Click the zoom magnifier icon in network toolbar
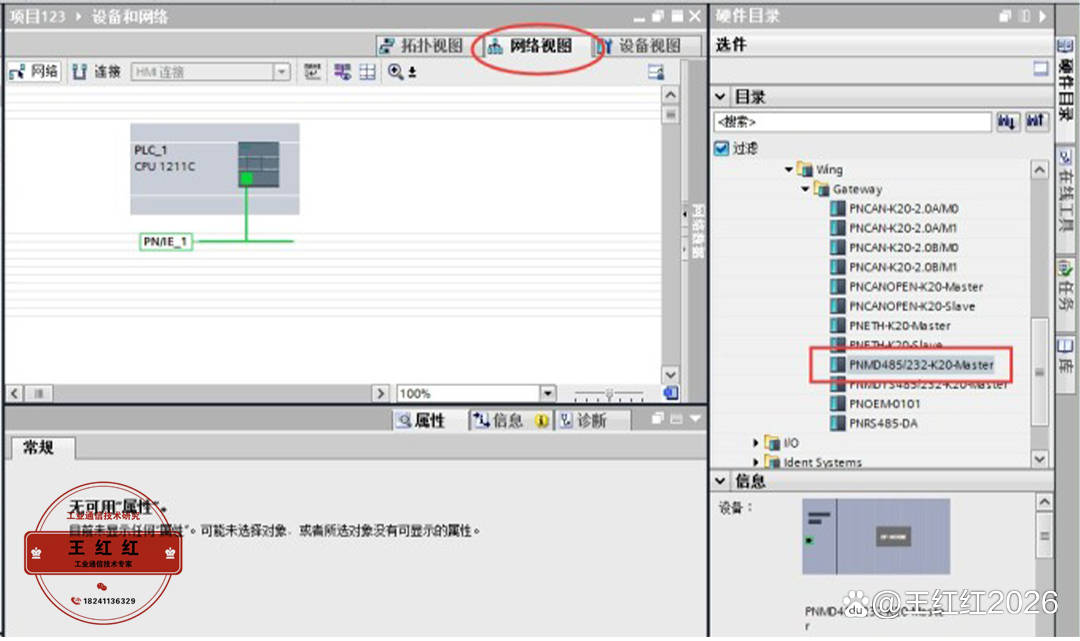This screenshot has height=641, width=1080. tap(395, 72)
